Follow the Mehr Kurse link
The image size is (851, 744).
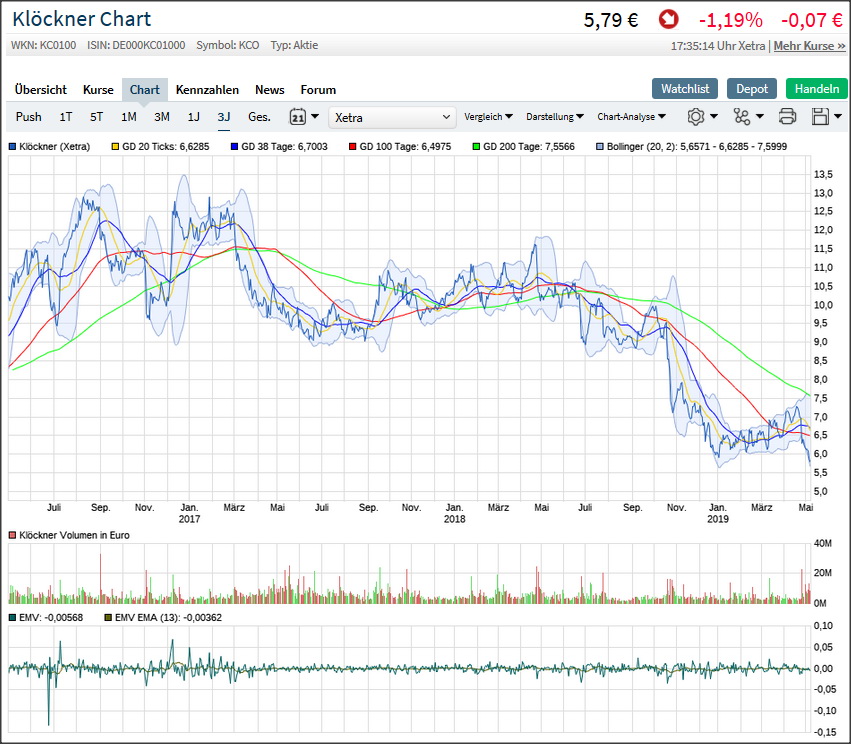809,46
